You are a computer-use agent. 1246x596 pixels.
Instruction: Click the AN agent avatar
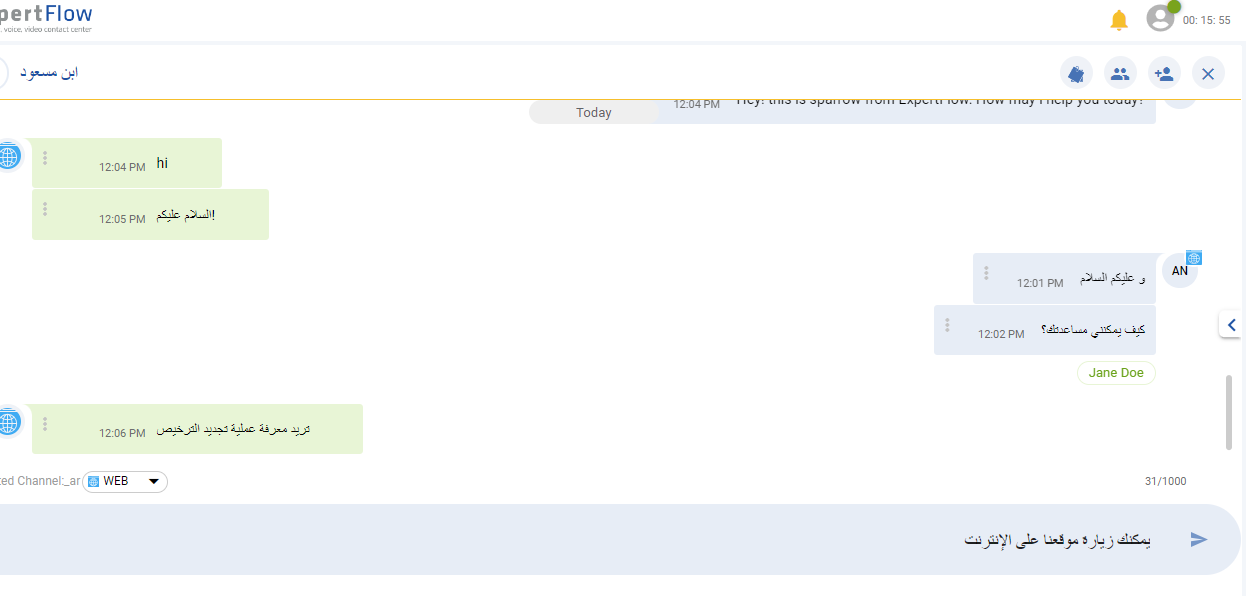coord(1180,270)
